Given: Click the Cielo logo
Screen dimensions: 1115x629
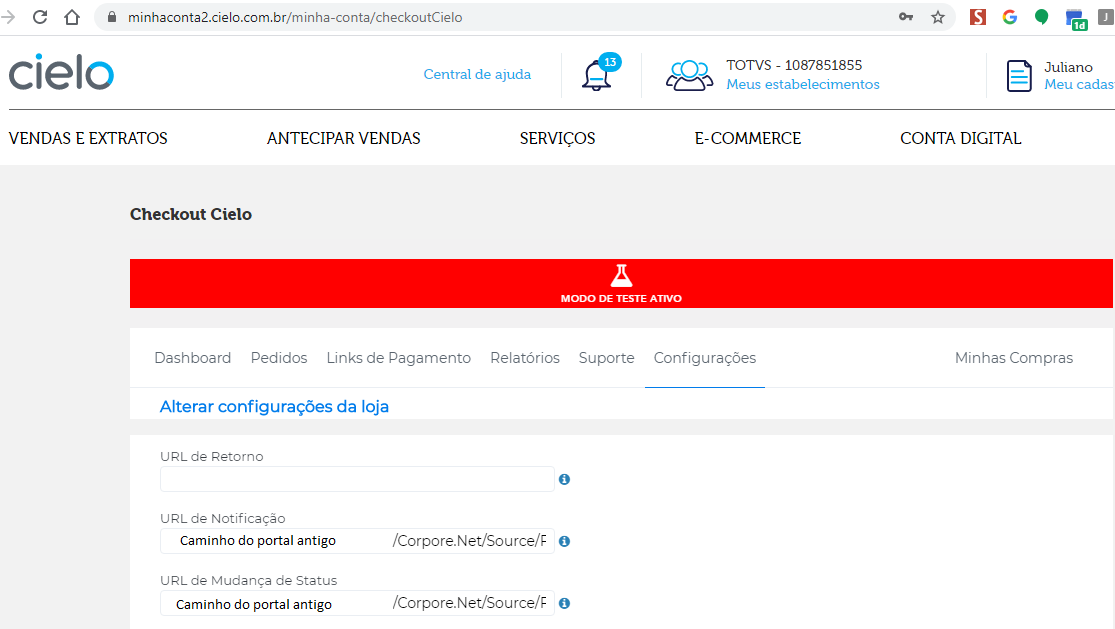Looking at the screenshot, I should click(61, 72).
